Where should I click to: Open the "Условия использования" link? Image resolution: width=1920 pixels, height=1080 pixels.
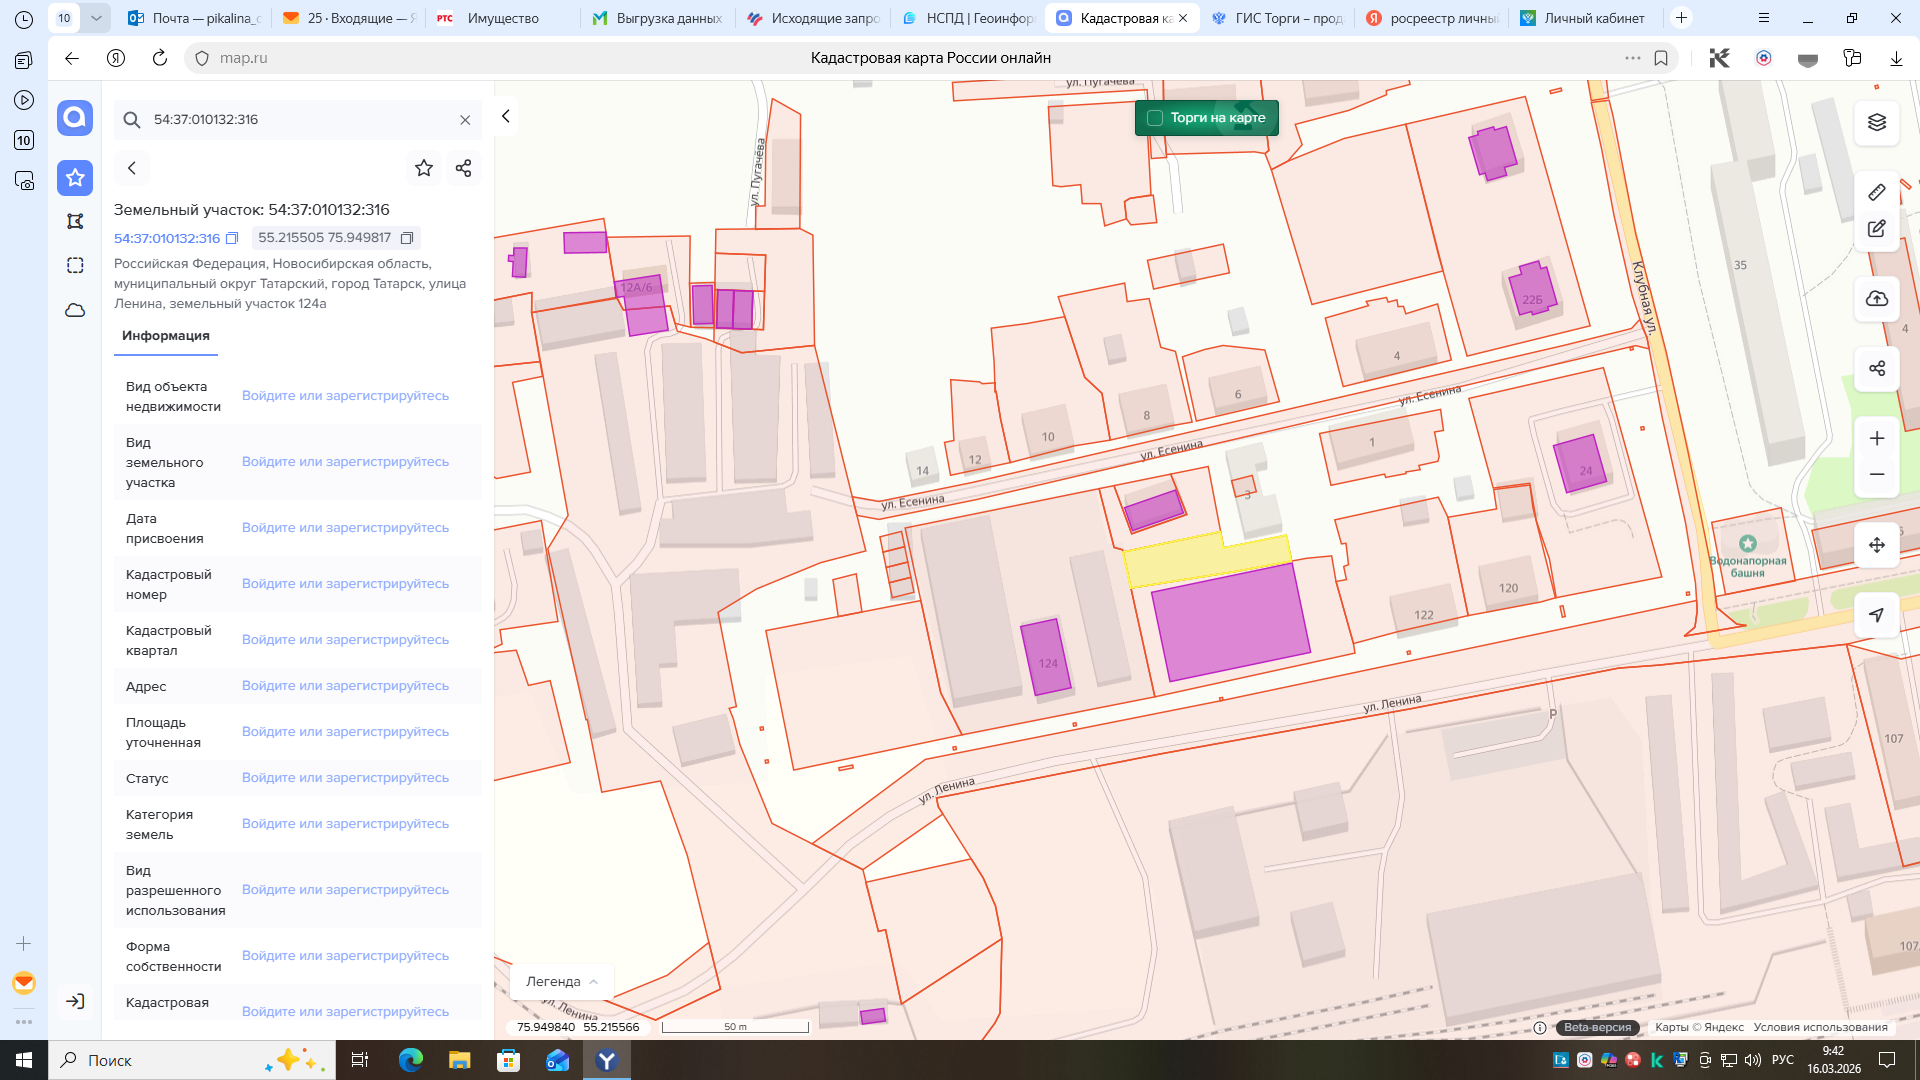coord(1820,1027)
